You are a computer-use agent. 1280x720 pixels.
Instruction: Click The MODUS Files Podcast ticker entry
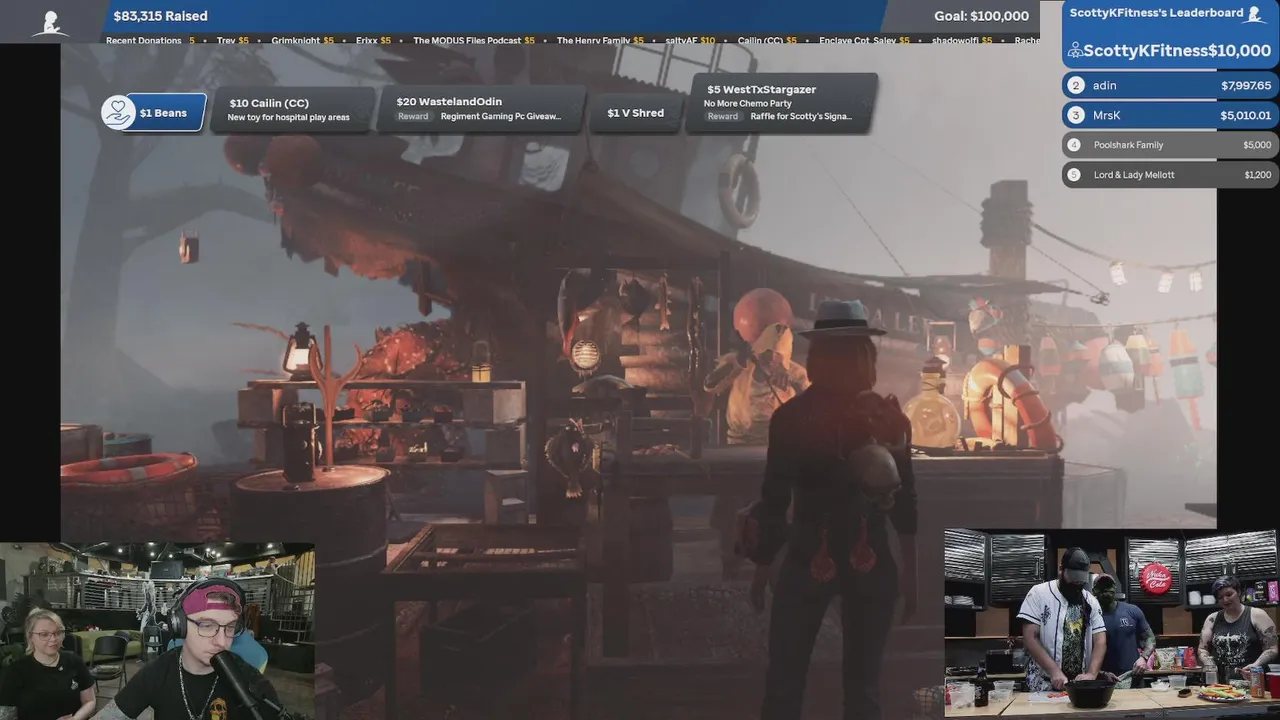tap(474, 41)
